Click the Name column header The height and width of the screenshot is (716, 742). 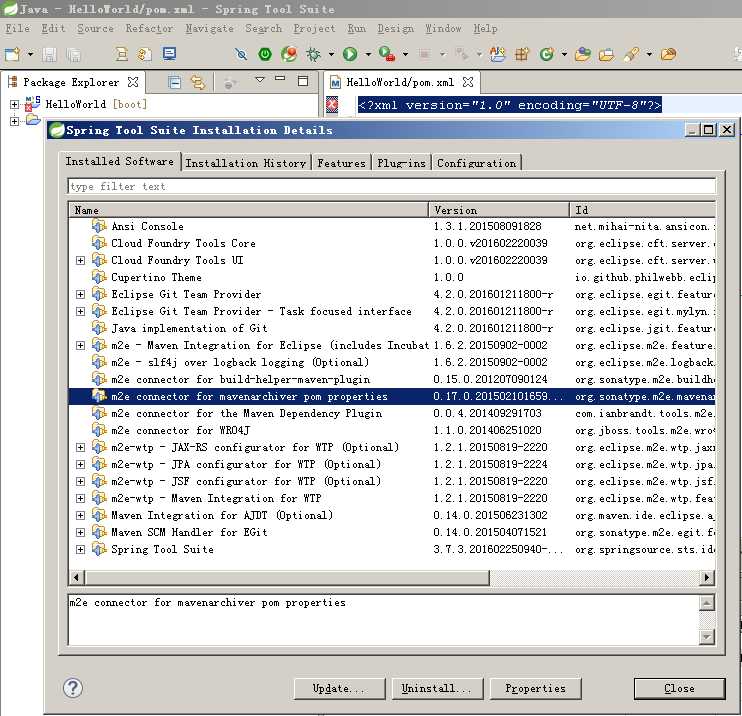pos(248,210)
